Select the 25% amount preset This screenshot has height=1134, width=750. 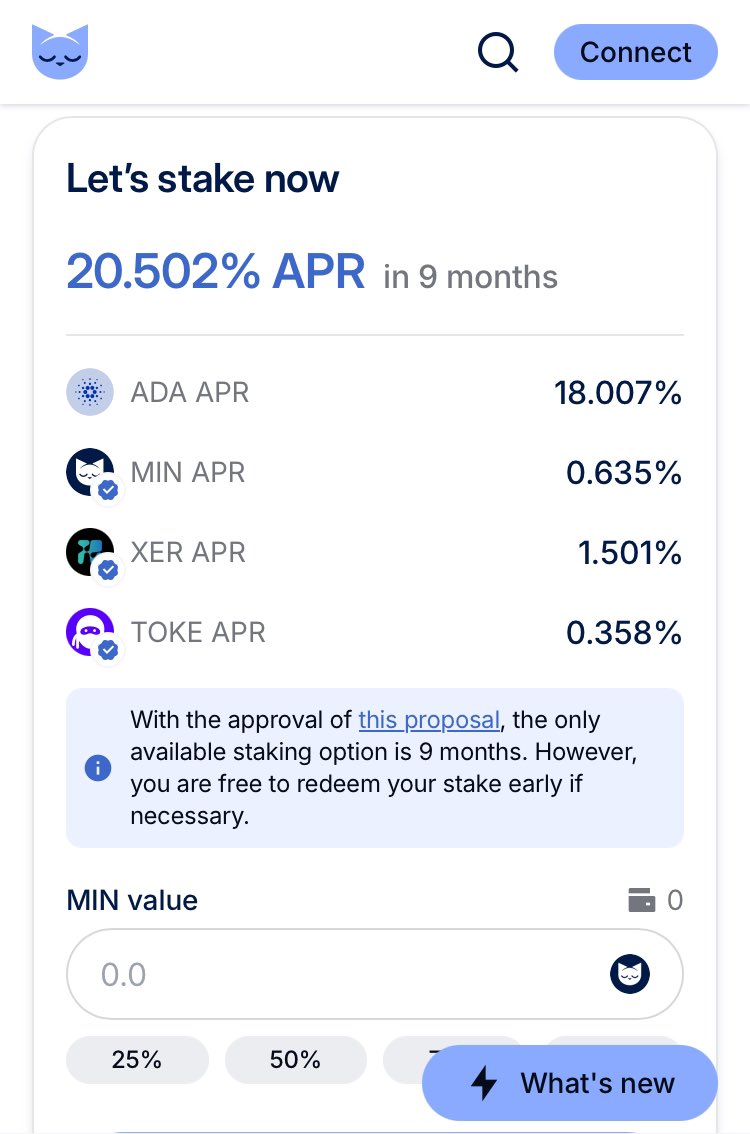[137, 1060]
